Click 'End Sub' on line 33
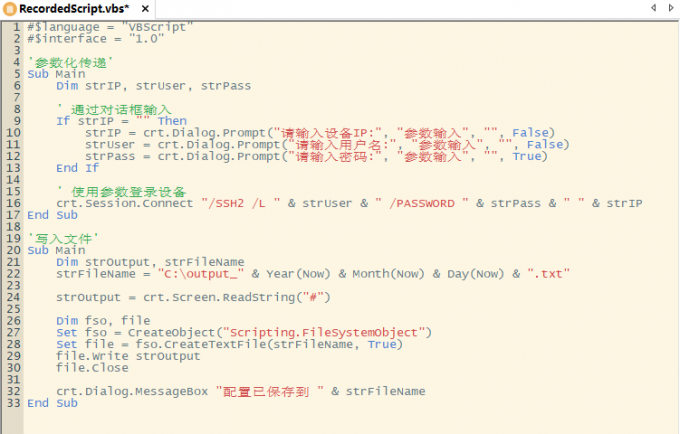Viewport: 680px width, 434px height. click(52, 403)
